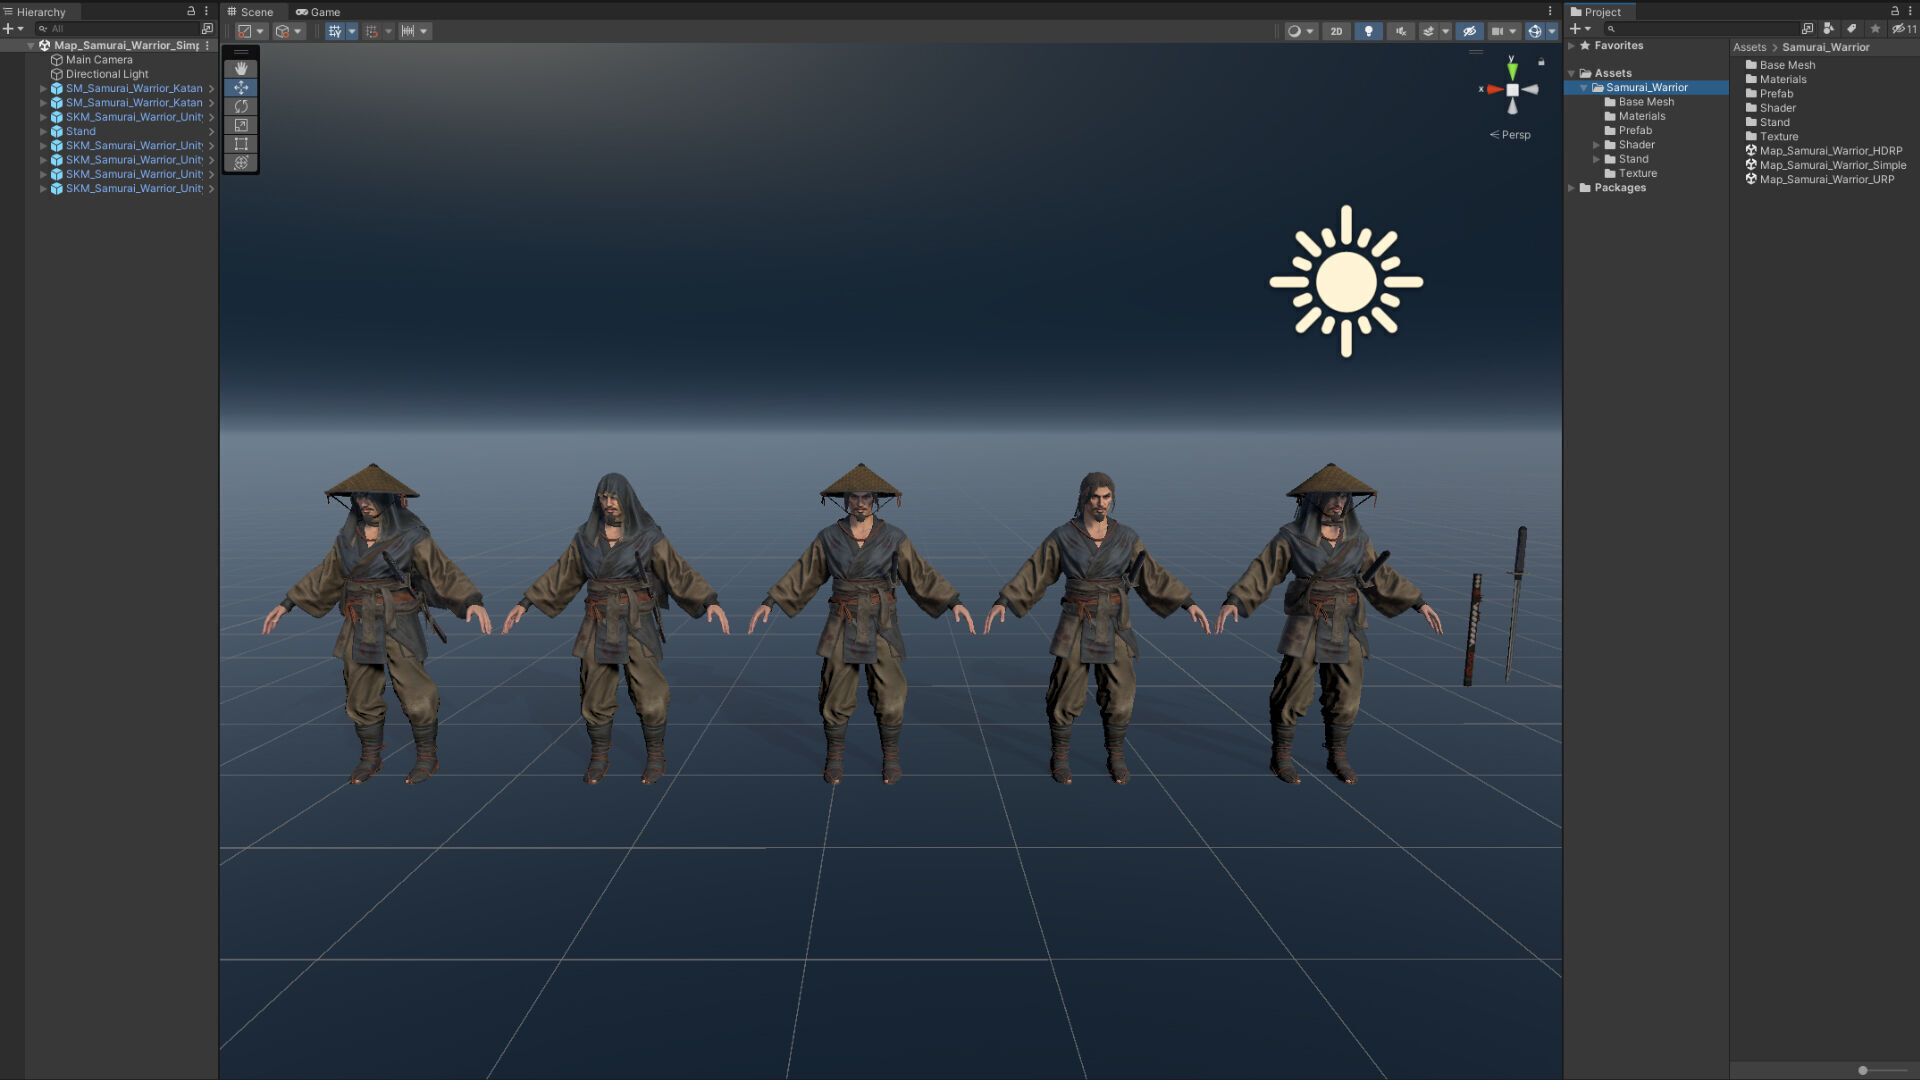This screenshot has width=1920, height=1080.
Task: Select the Scale tool
Action: (241, 125)
